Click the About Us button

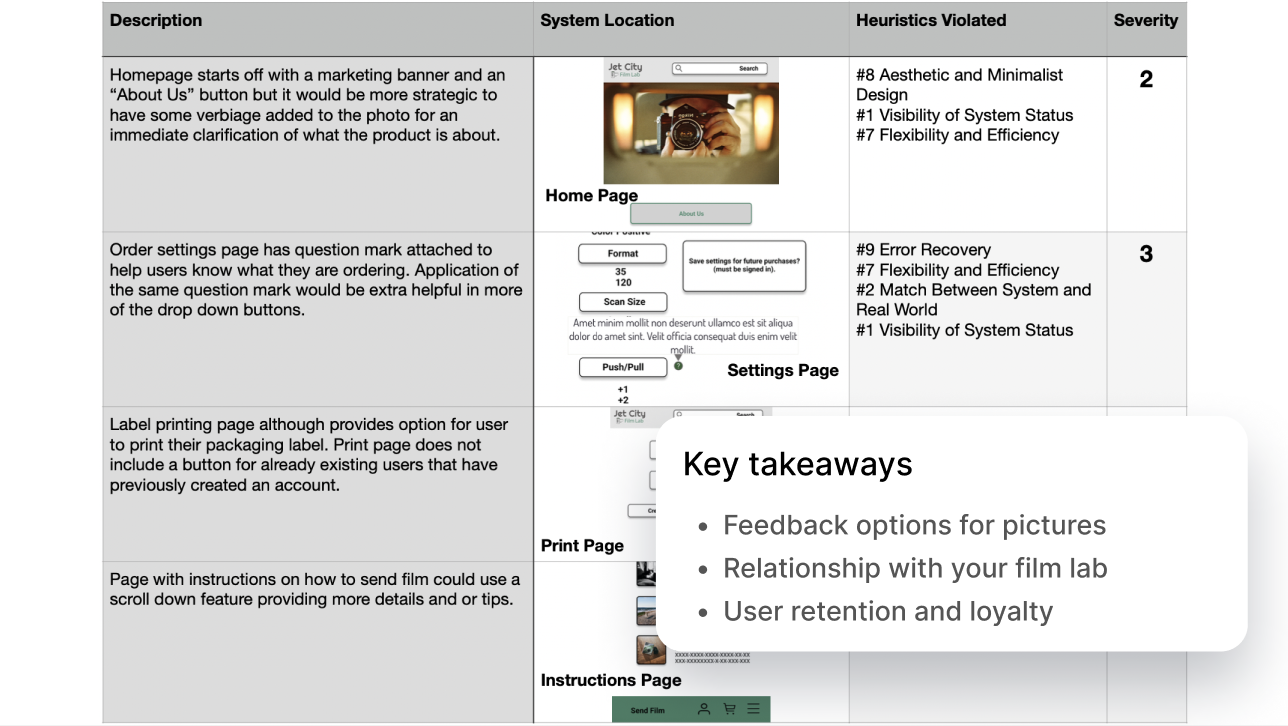pyautogui.click(x=690, y=213)
